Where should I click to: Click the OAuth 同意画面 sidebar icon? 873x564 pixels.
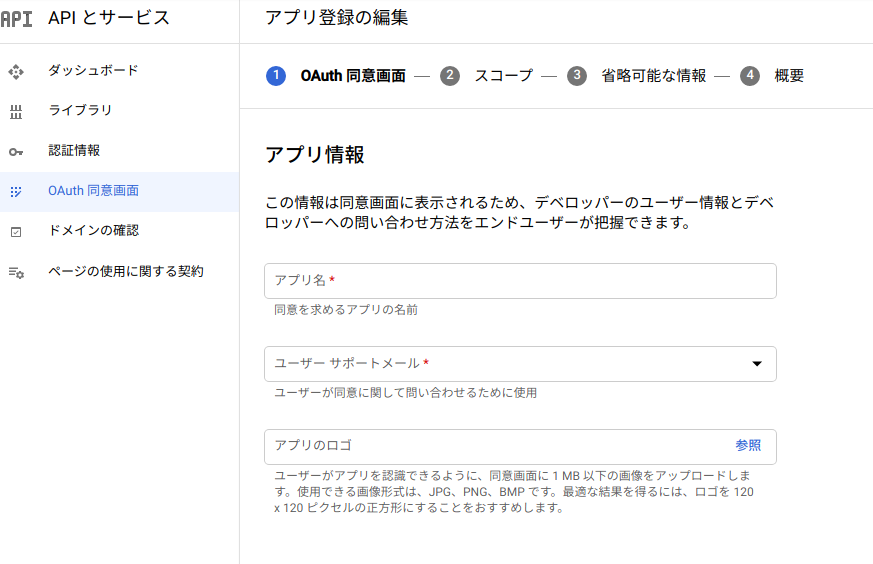(x=16, y=192)
